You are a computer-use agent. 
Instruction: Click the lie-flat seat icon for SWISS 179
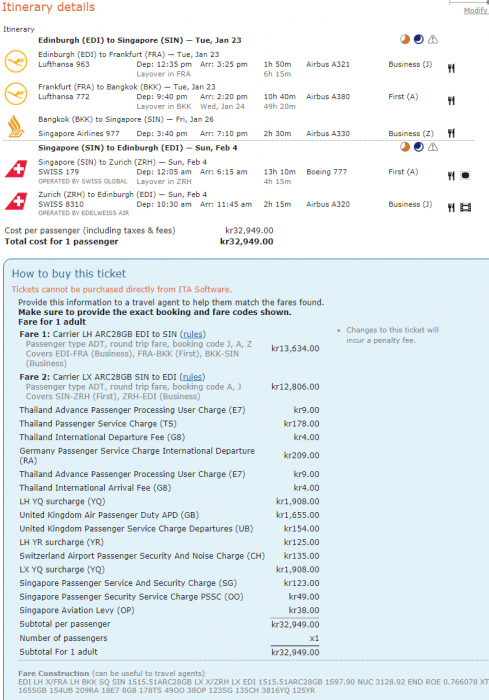click(x=465, y=175)
